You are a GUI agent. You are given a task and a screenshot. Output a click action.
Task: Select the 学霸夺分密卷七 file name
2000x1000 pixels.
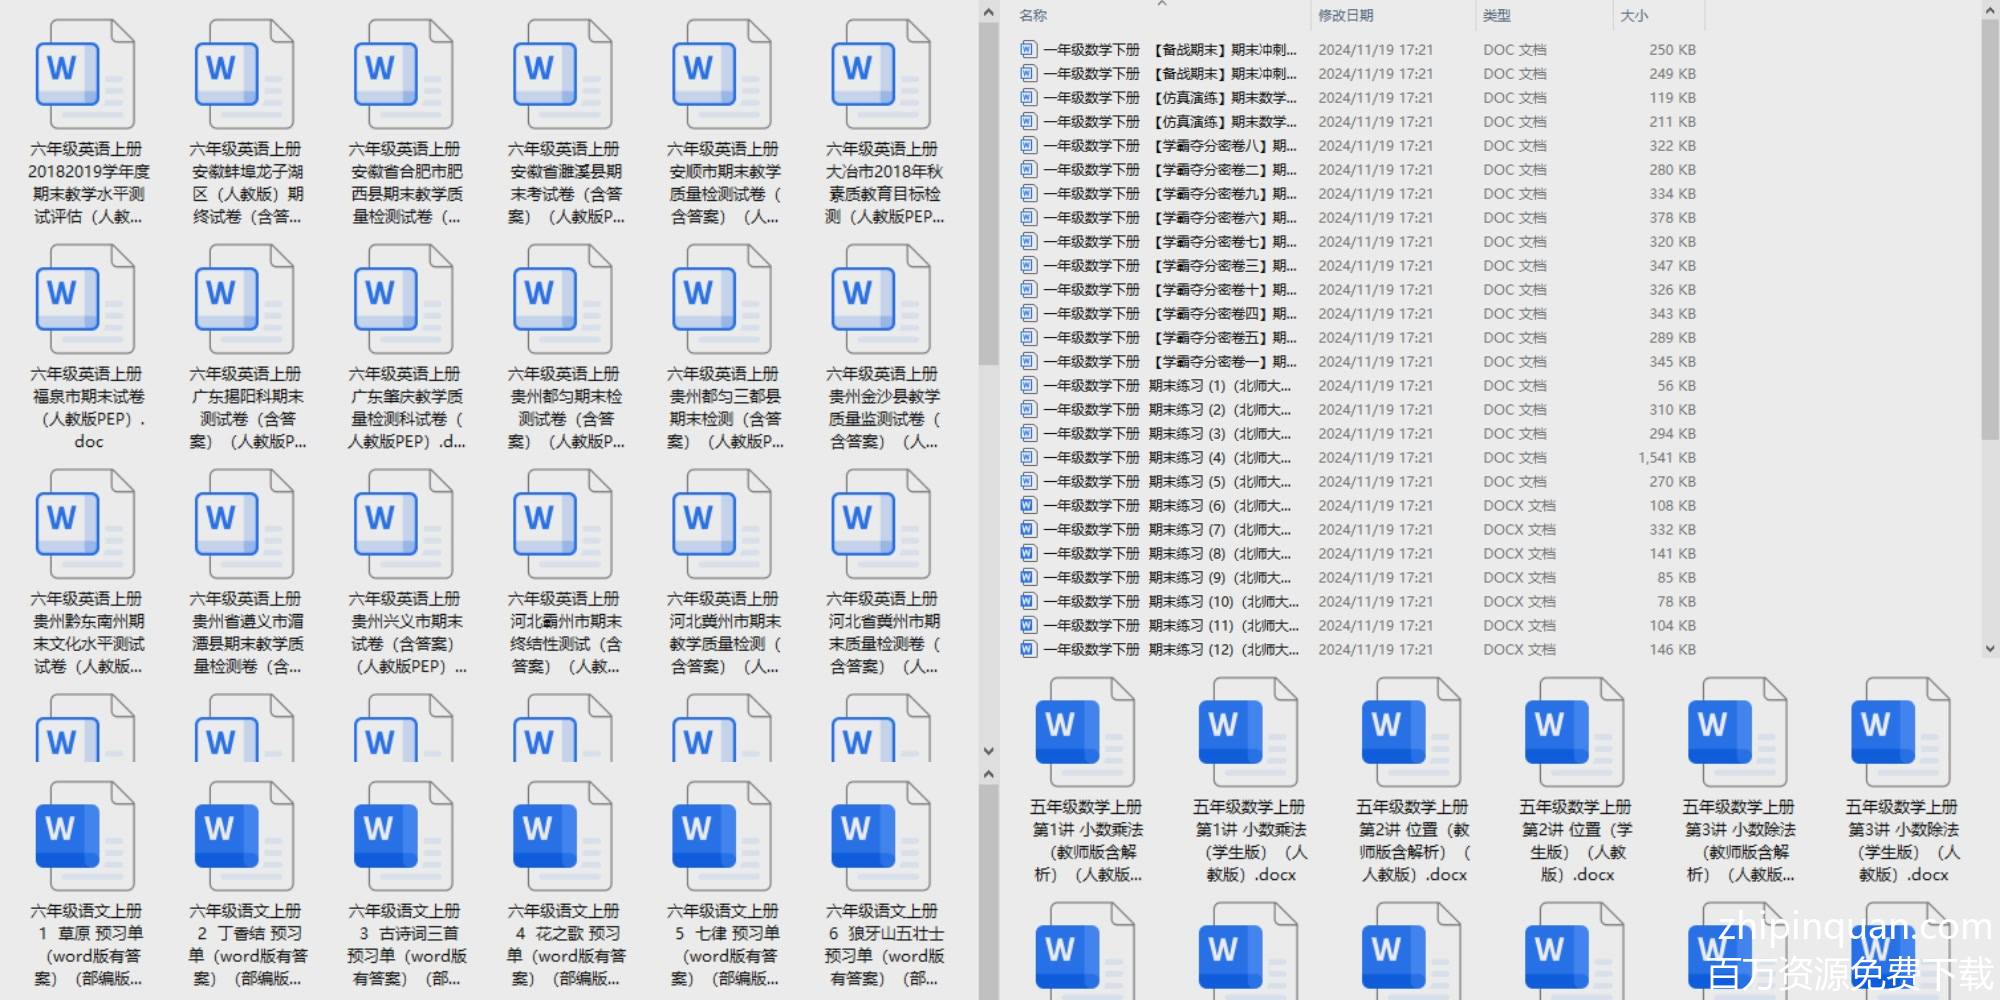[x=1169, y=241]
